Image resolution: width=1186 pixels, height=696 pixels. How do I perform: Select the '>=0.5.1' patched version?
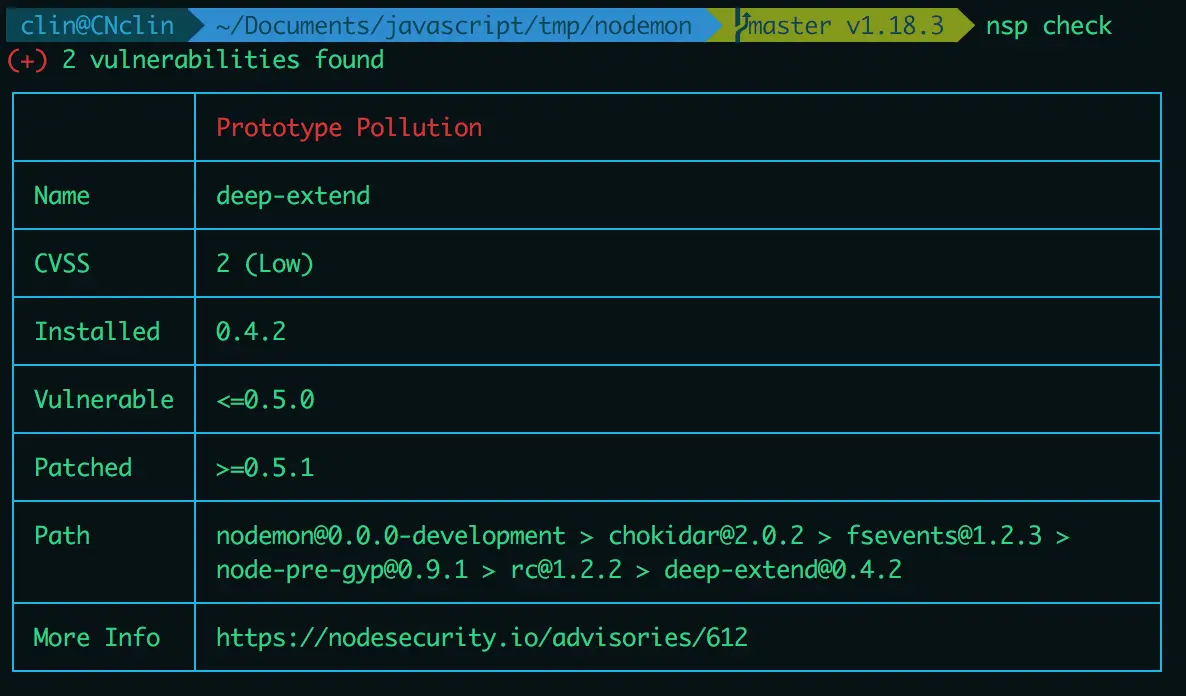pyautogui.click(x=265, y=468)
